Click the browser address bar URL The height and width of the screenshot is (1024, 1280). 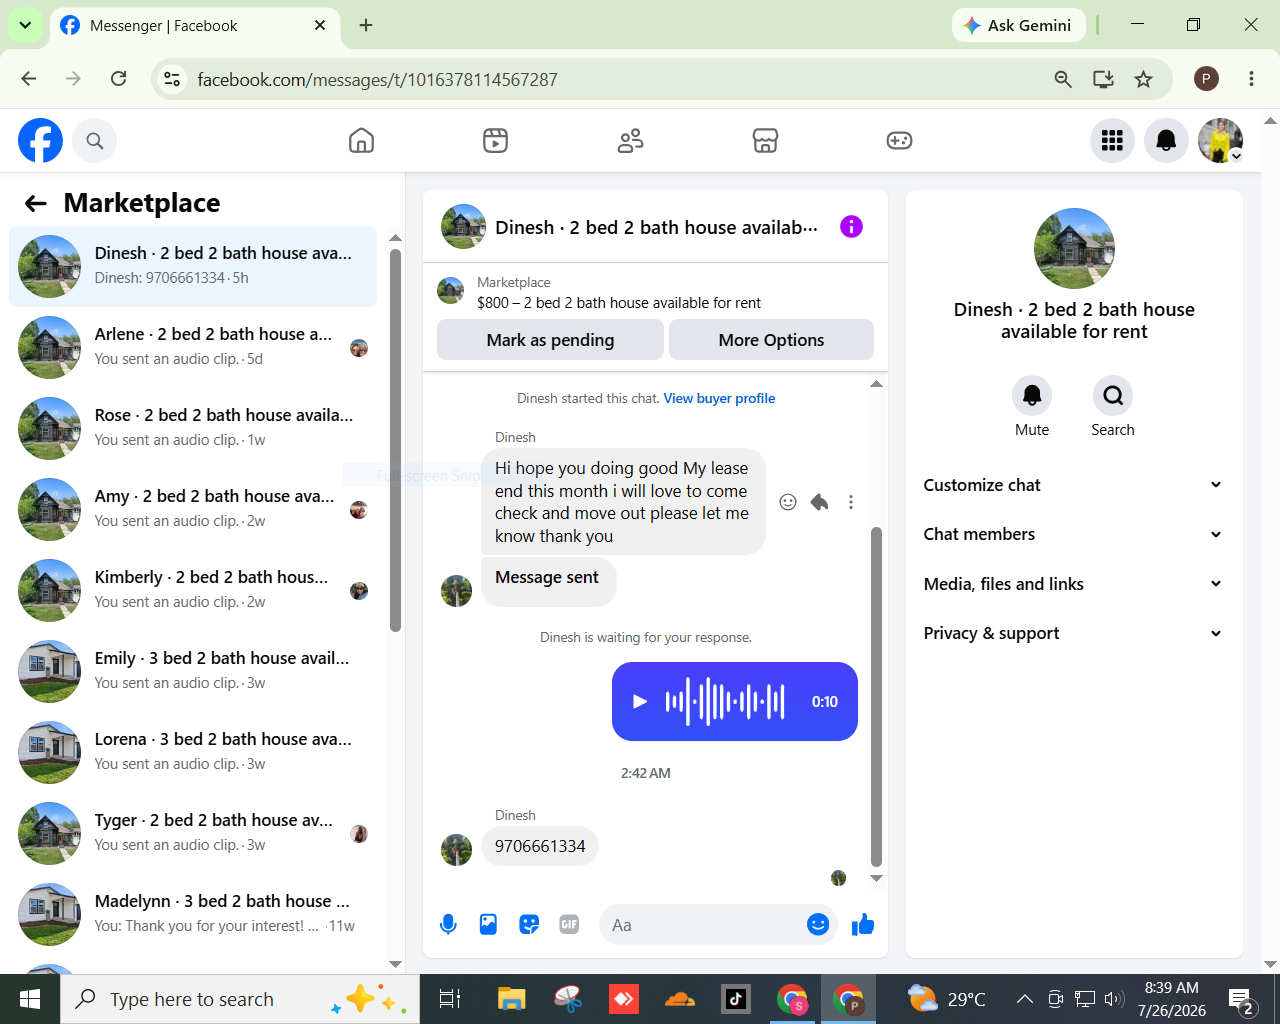(377, 80)
